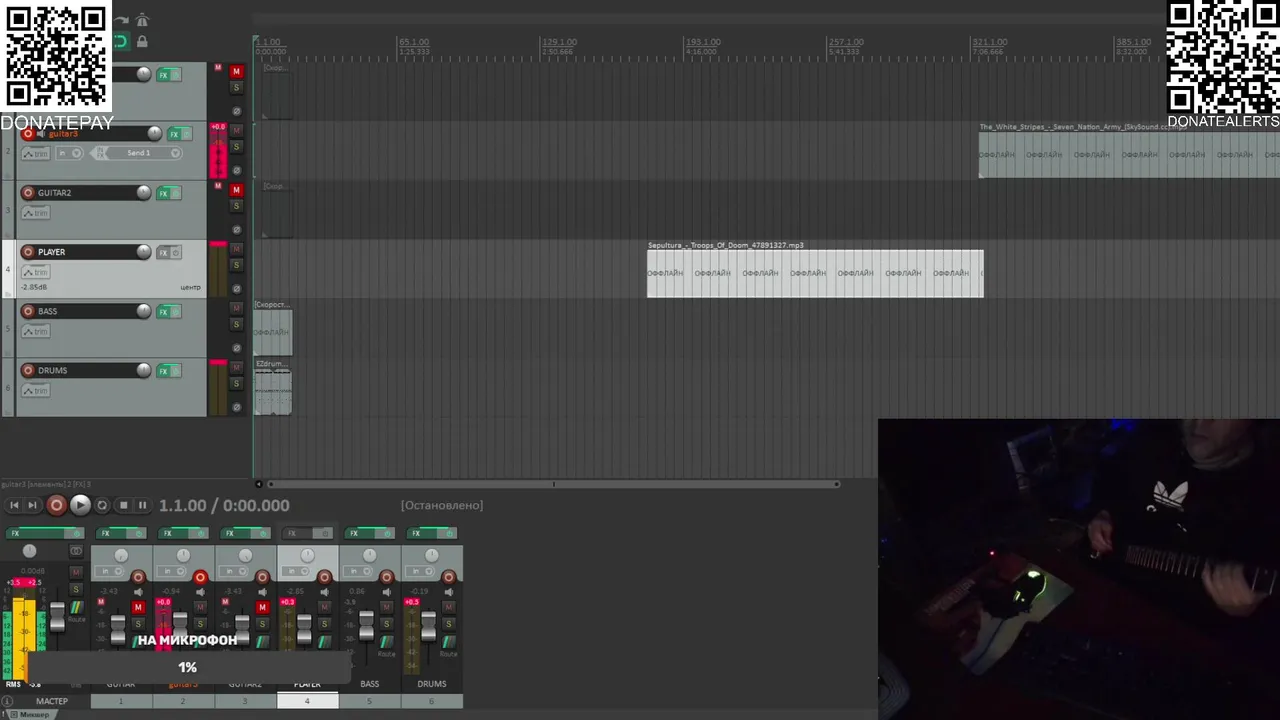Disarm recording on guitar3 track panel
The width and height of the screenshot is (1280, 720).
click(28, 134)
